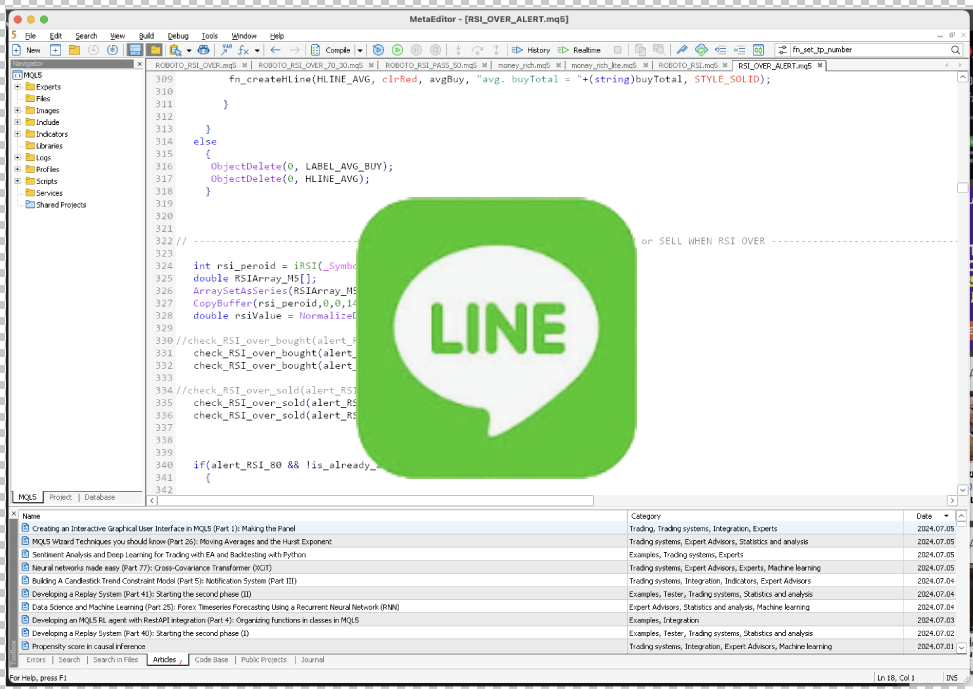Close the RSI_OVER_ALERT.mq5 tab with its x
Screen dimensions: 973x689
coord(820,65)
